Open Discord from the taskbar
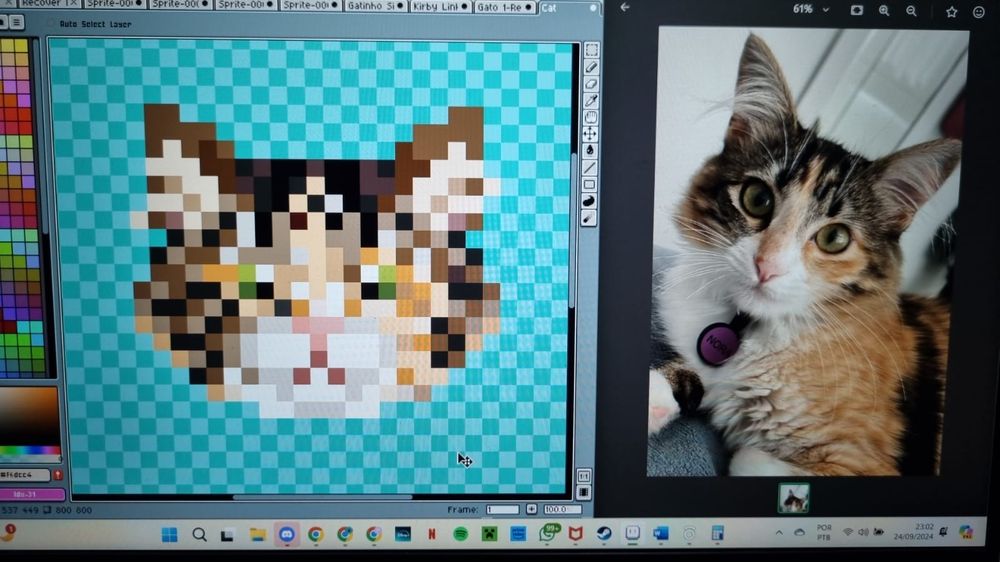The image size is (1000, 562). [286, 535]
